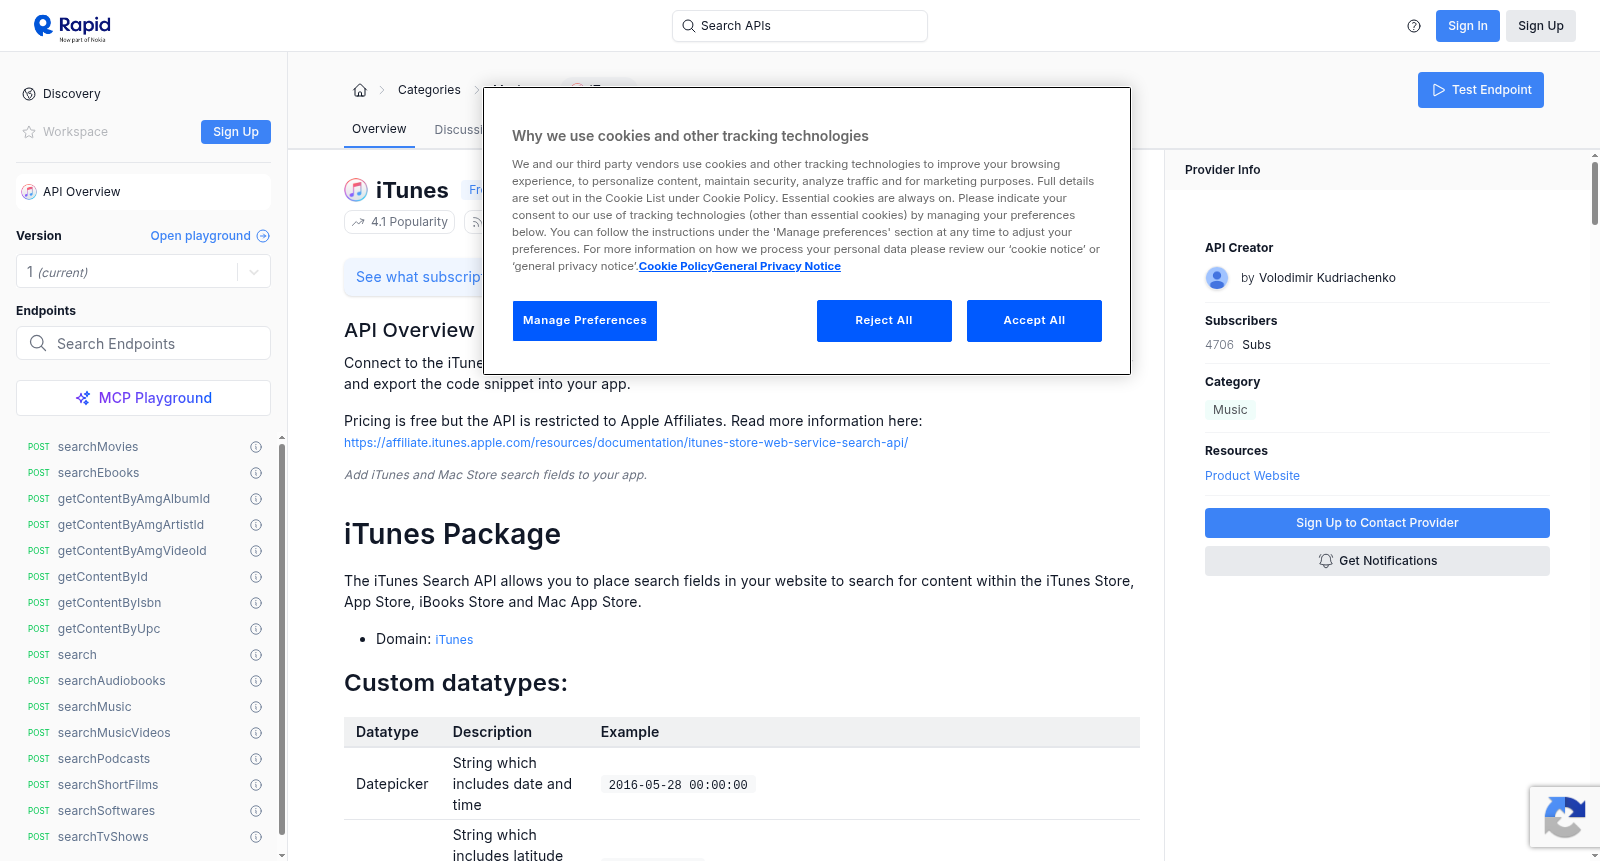Viewport: 1600px width, 861px height.
Task: Go to Categories breadcrumb
Action: click(429, 90)
